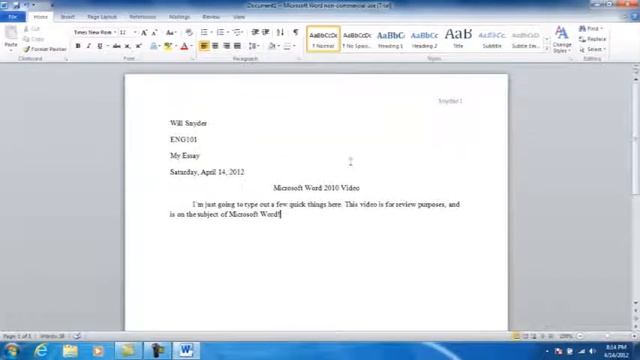
Task: Open Windows Explorer folder on taskbar
Action: coord(70,351)
